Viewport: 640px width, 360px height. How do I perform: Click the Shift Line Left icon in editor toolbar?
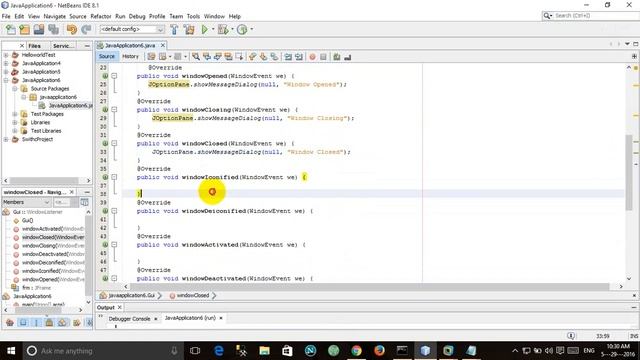pos(288,57)
